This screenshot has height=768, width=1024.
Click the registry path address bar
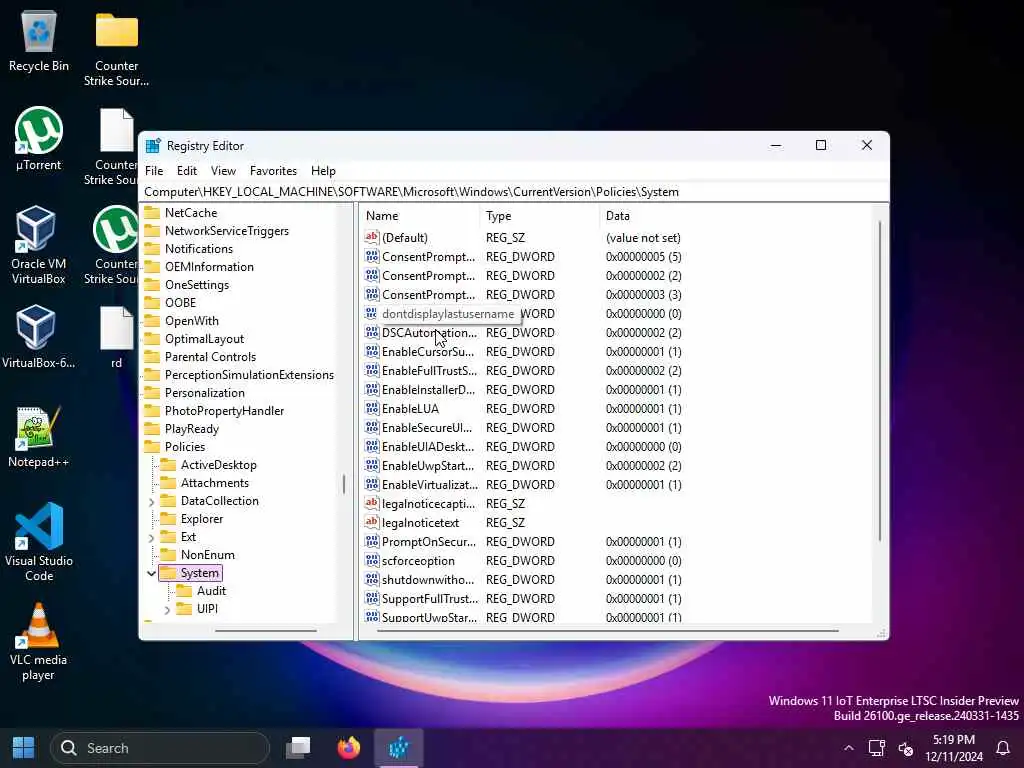tap(514, 191)
